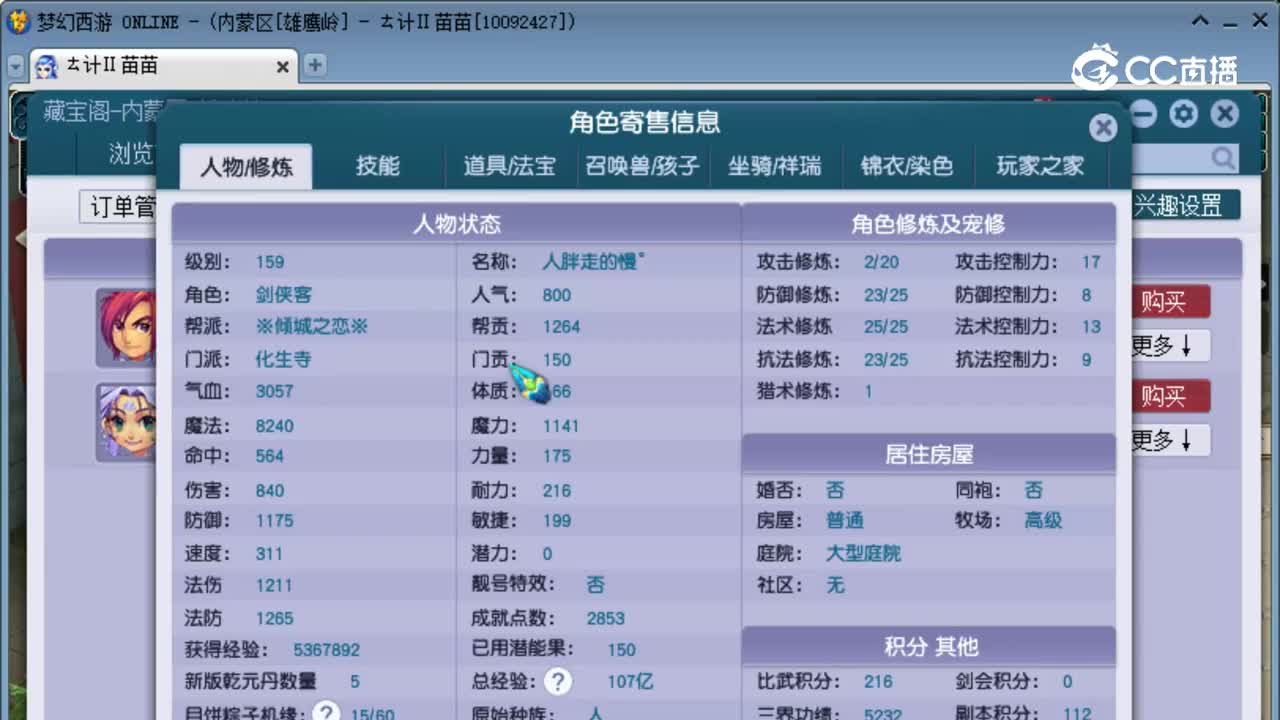Click the magnifier search icon
This screenshot has height=720, width=1280.
pyautogui.click(x=1222, y=159)
